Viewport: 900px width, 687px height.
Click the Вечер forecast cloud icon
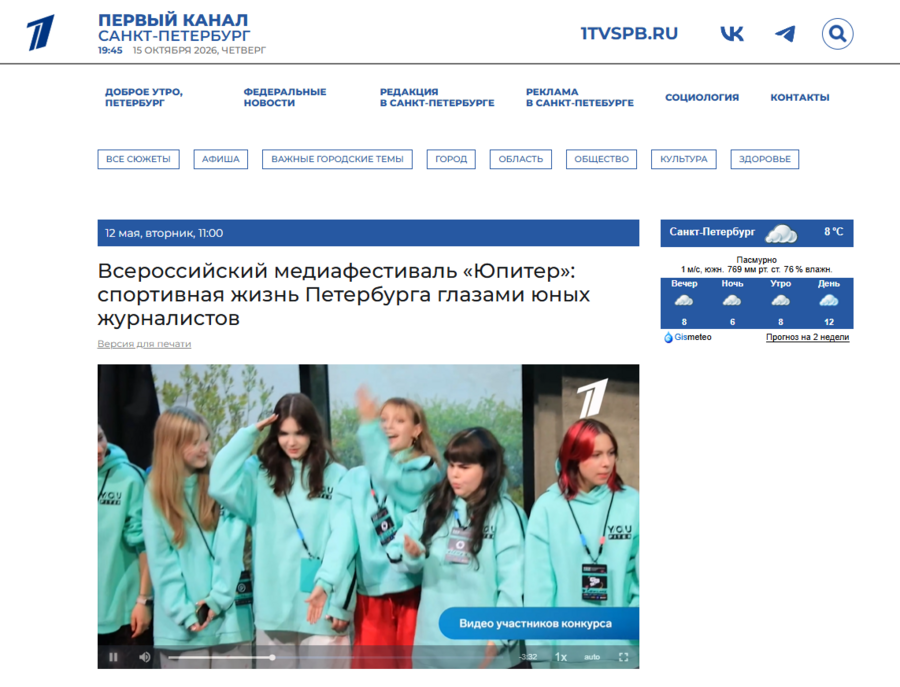coord(684,300)
